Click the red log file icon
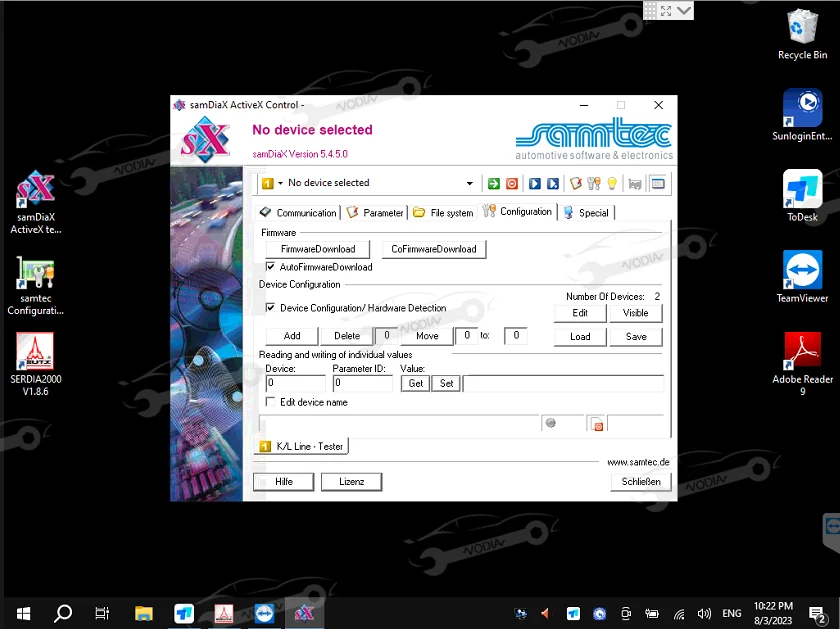This screenshot has height=629, width=840. [x=597, y=424]
